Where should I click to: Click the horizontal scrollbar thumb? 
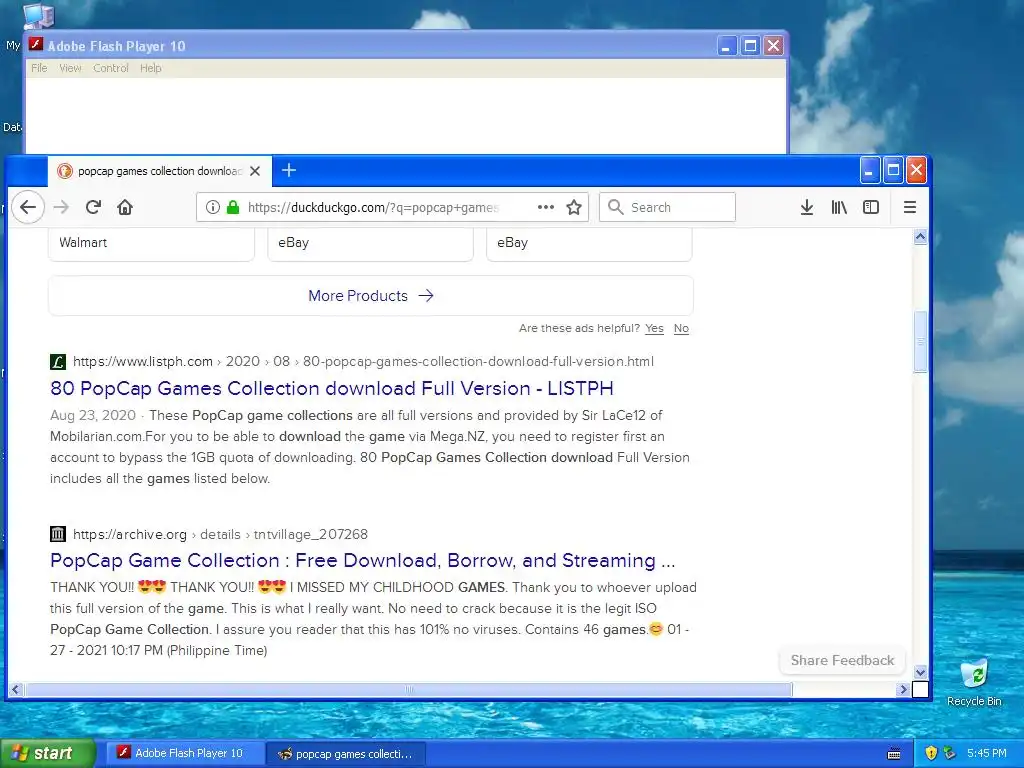tap(409, 689)
